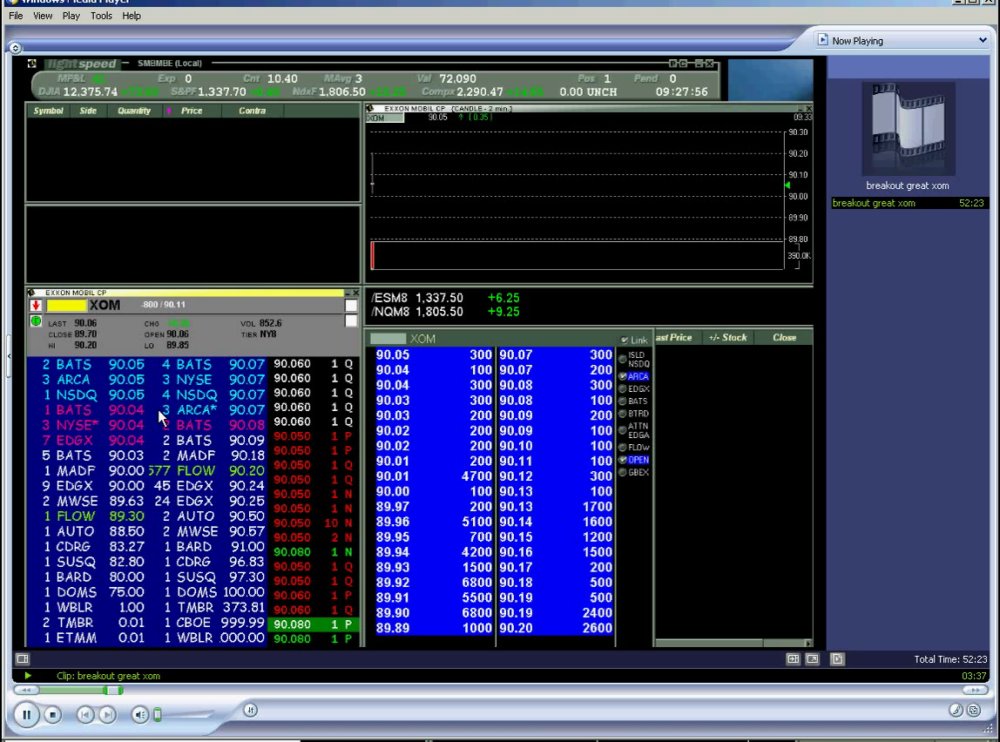Toggle the OPEN option
This screenshot has width=1000, height=742.
(623, 460)
